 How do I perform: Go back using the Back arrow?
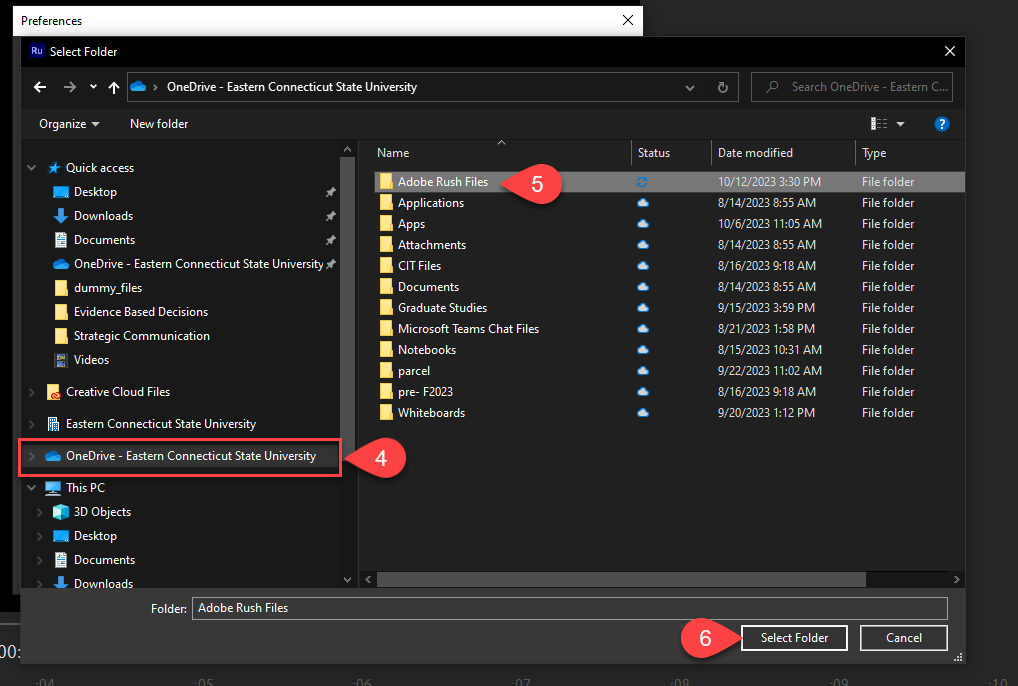(40, 87)
